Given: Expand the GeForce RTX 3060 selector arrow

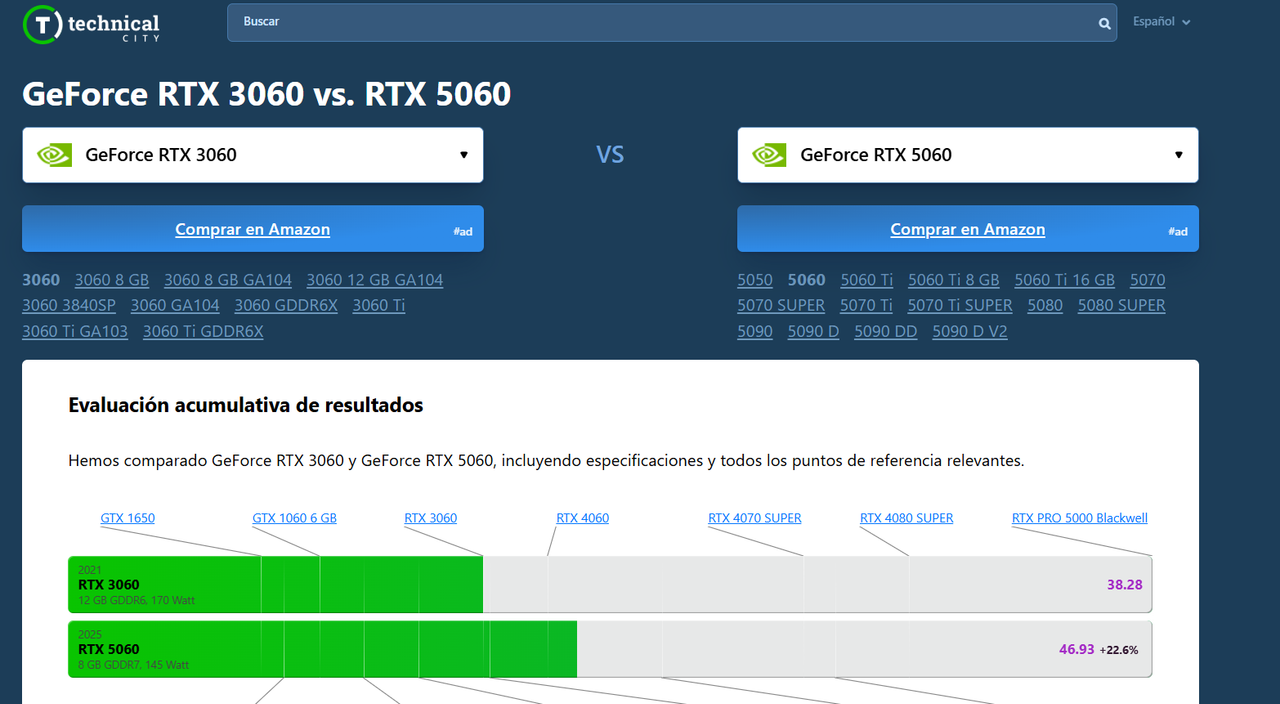Looking at the screenshot, I should [x=464, y=155].
